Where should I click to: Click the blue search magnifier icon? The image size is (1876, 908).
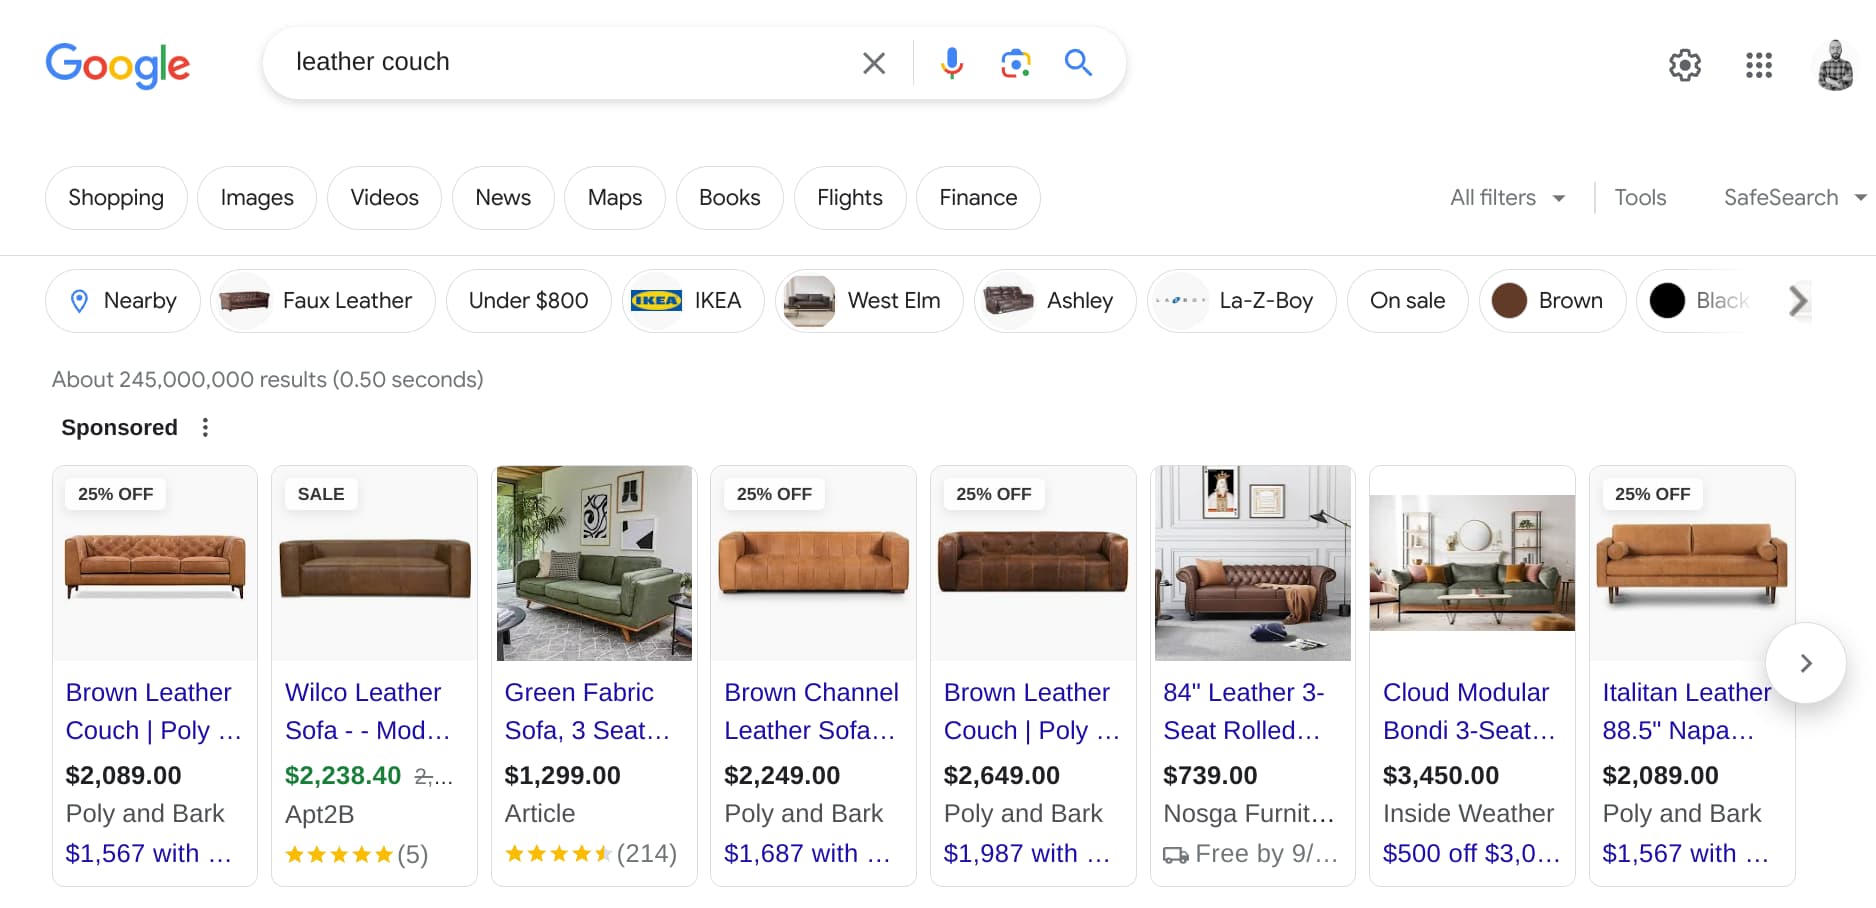pos(1078,63)
